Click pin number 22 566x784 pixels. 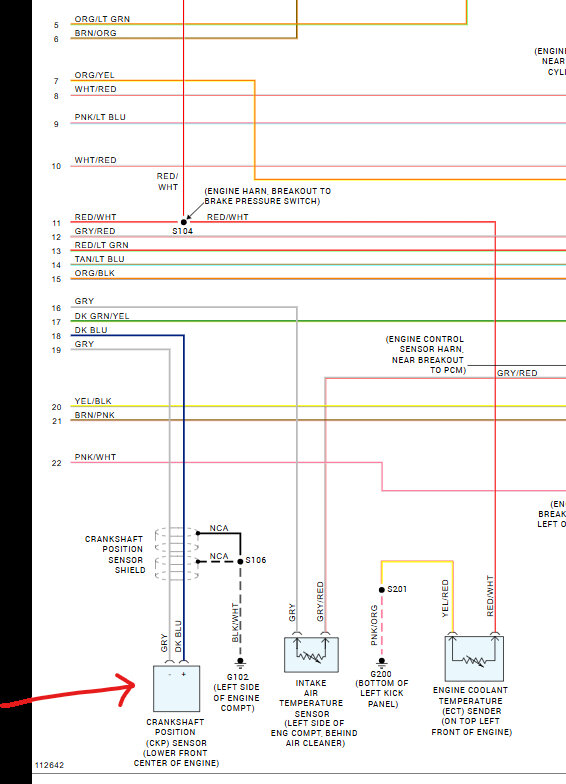pyautogui.click(x=56, y=463)
